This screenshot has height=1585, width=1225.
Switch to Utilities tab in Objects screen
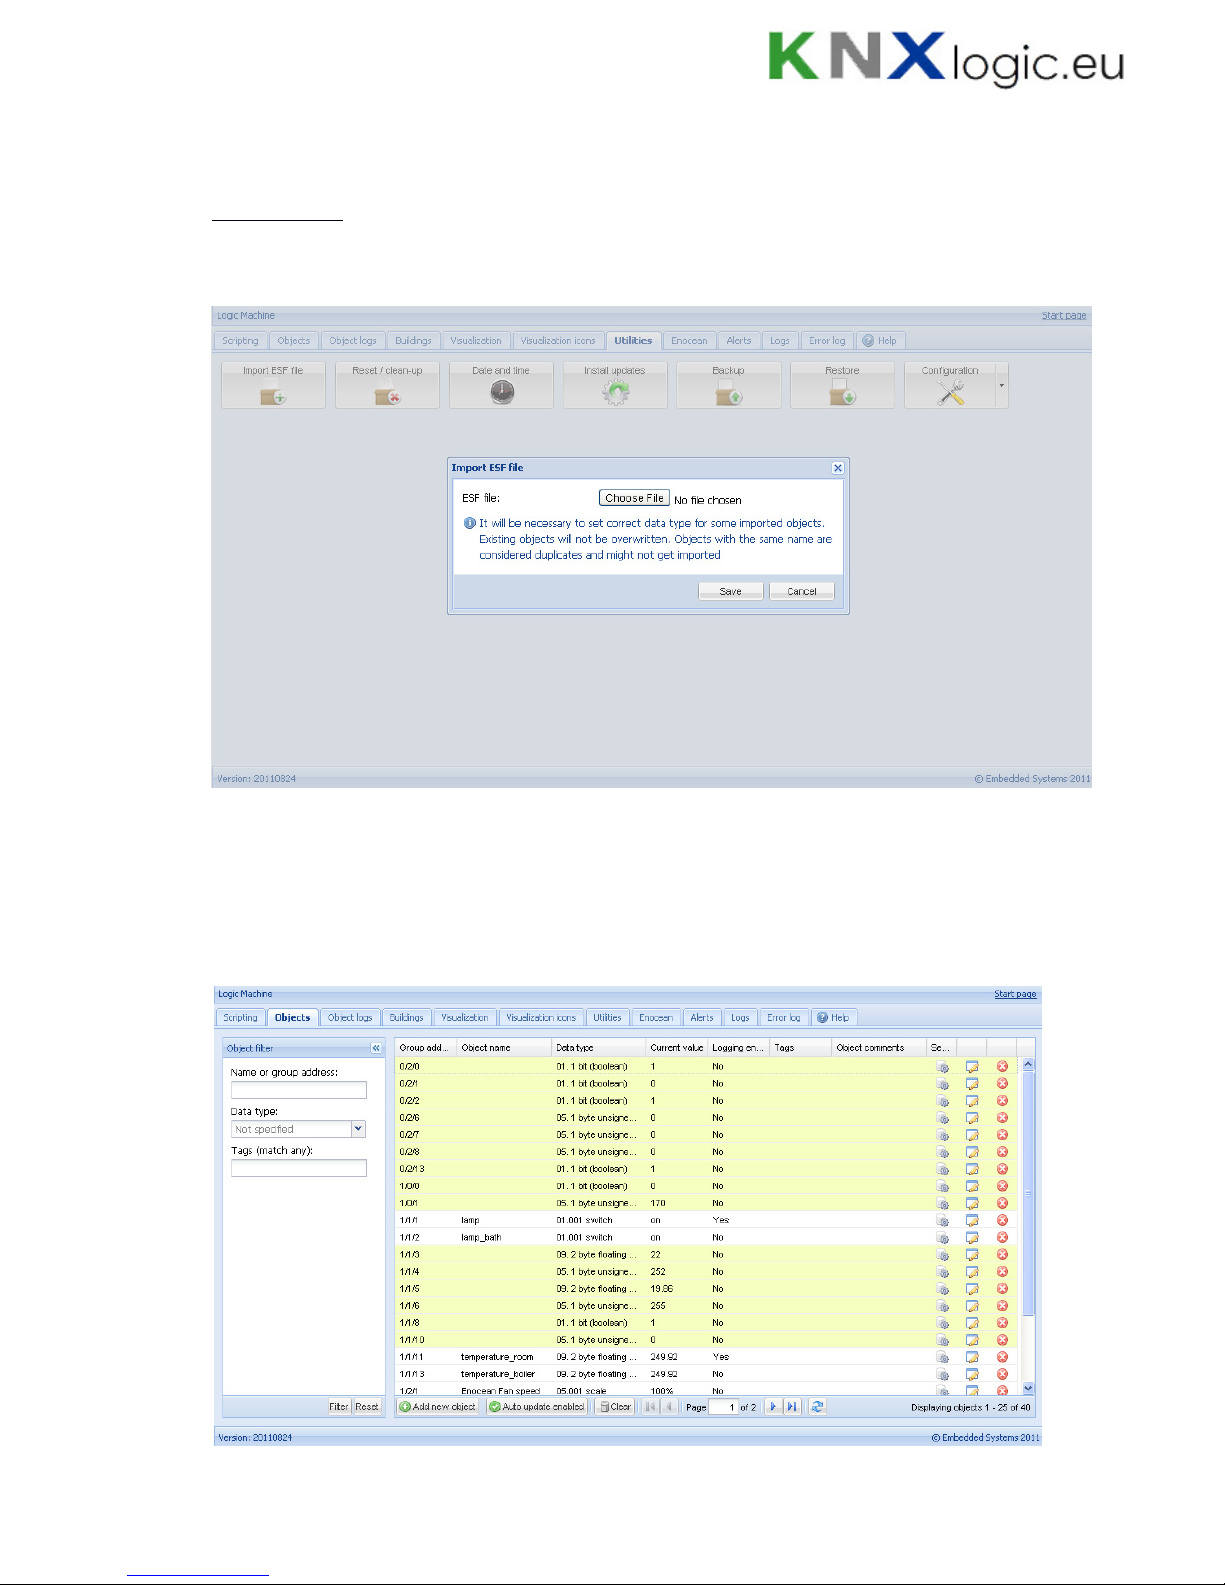(x=607, y=1018)
